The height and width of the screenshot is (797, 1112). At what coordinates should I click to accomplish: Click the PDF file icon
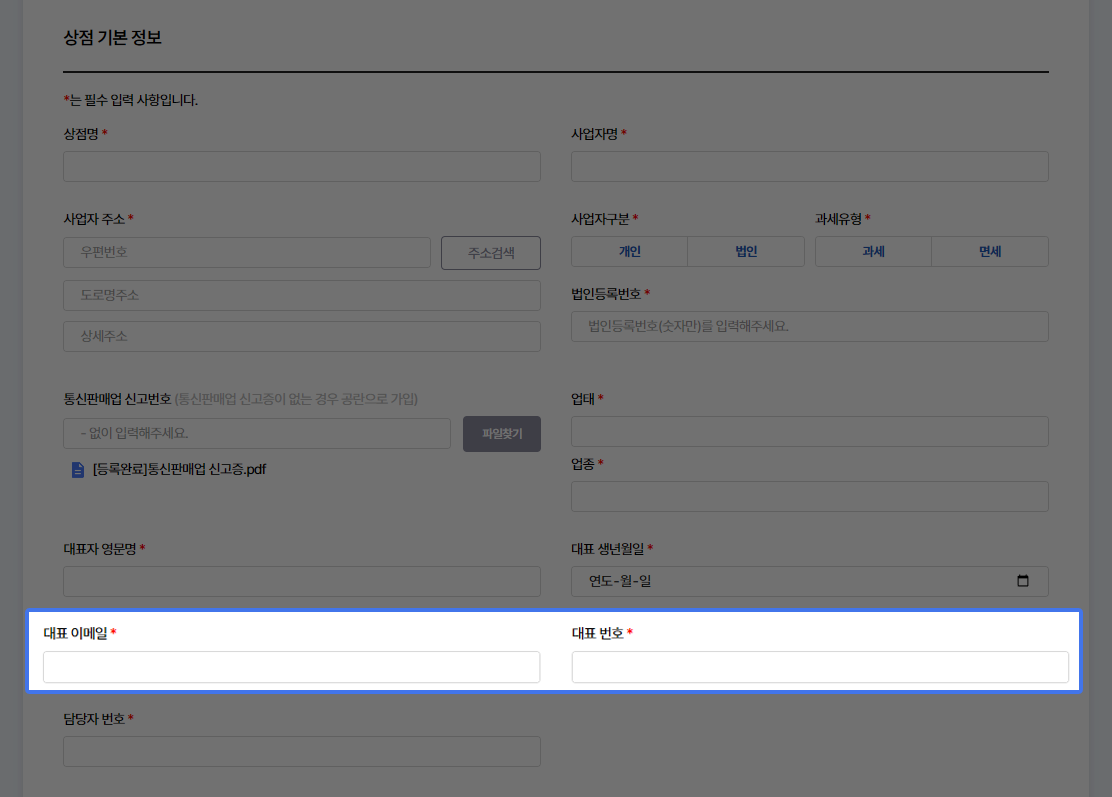click(x=78, y=469)
